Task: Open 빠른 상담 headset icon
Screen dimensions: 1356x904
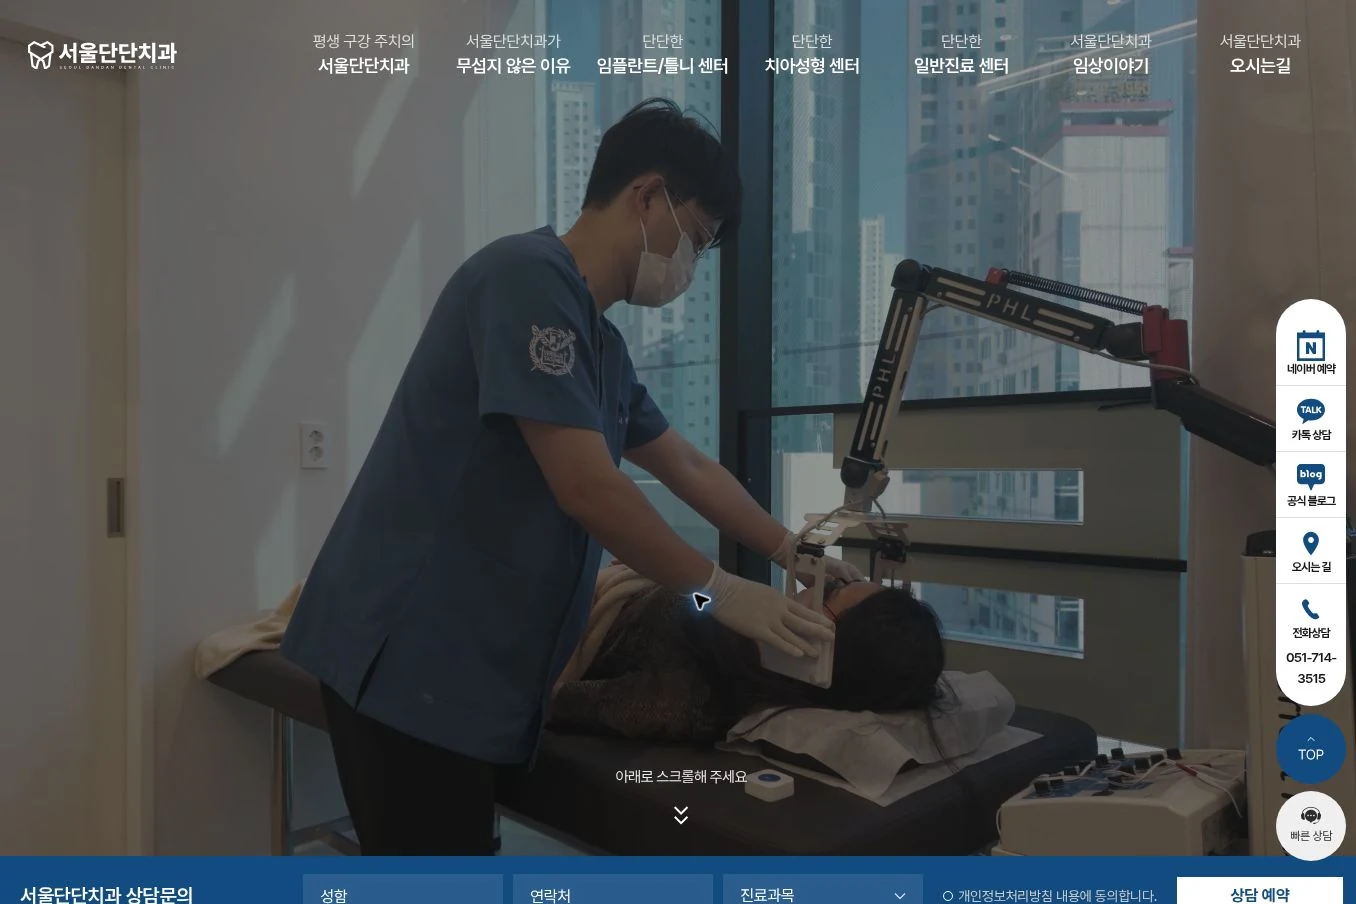Action: [1311, 815]
